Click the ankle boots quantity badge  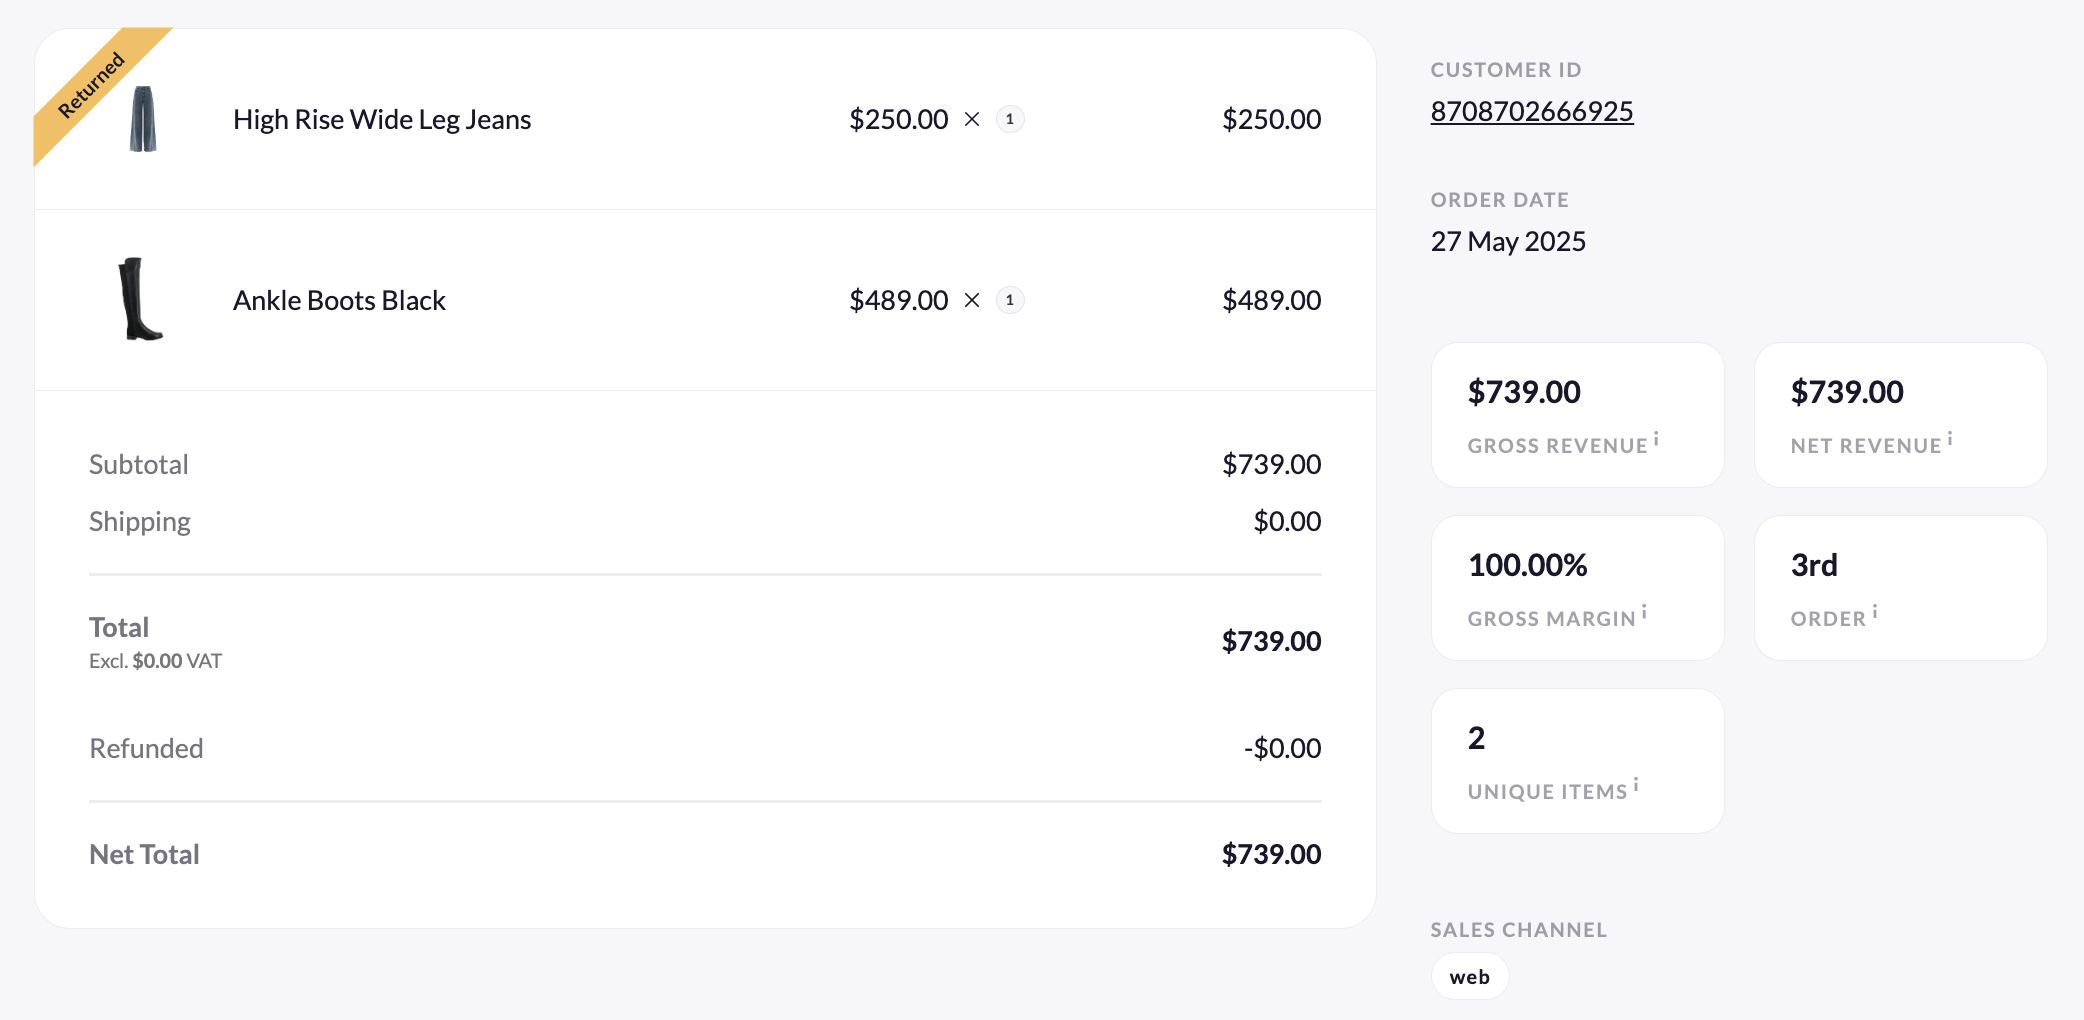coord(1010,300)
